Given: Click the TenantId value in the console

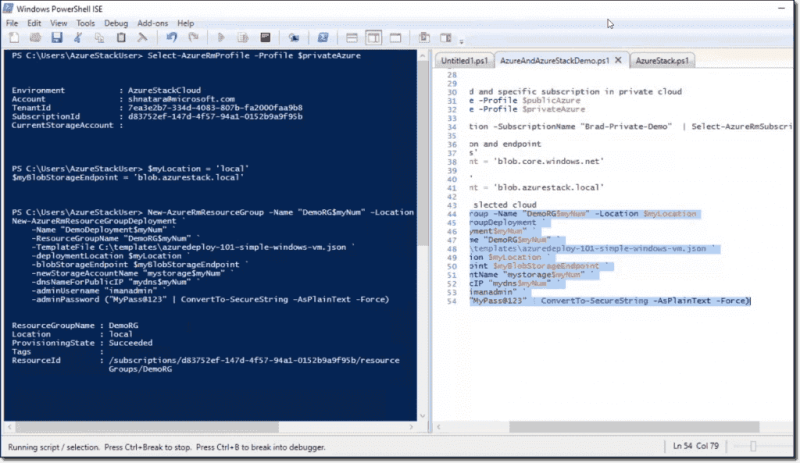Looking at the screenshot, I should (x=215, y=108).
